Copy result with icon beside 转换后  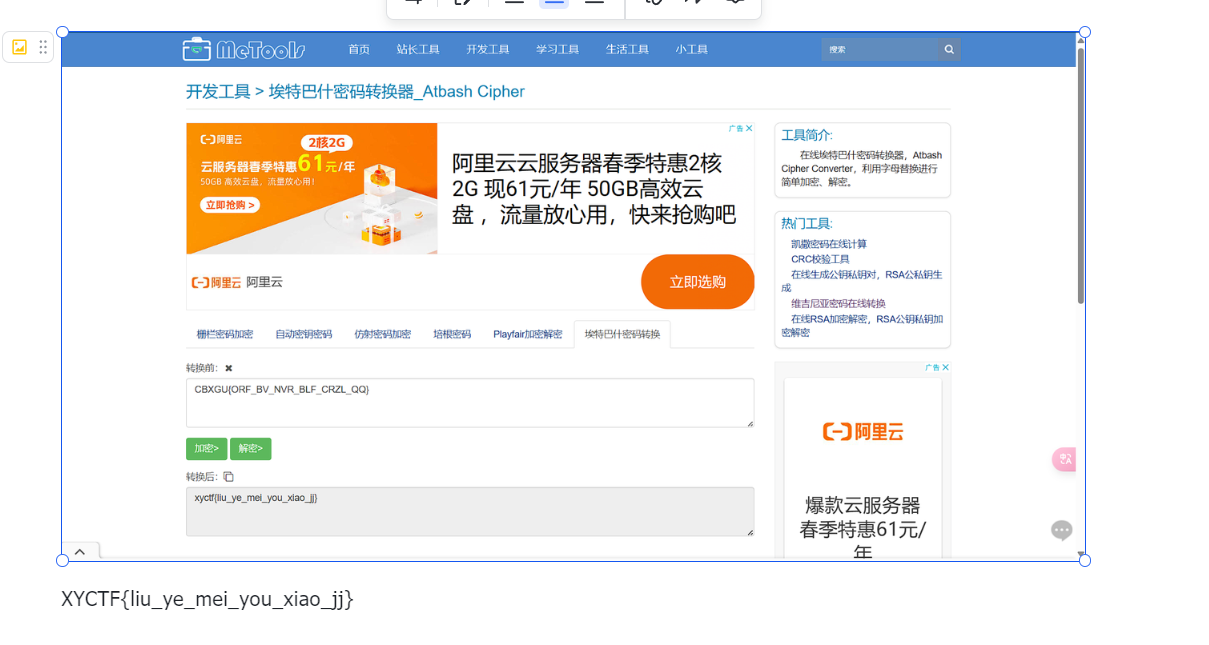[x=228, y=477]
